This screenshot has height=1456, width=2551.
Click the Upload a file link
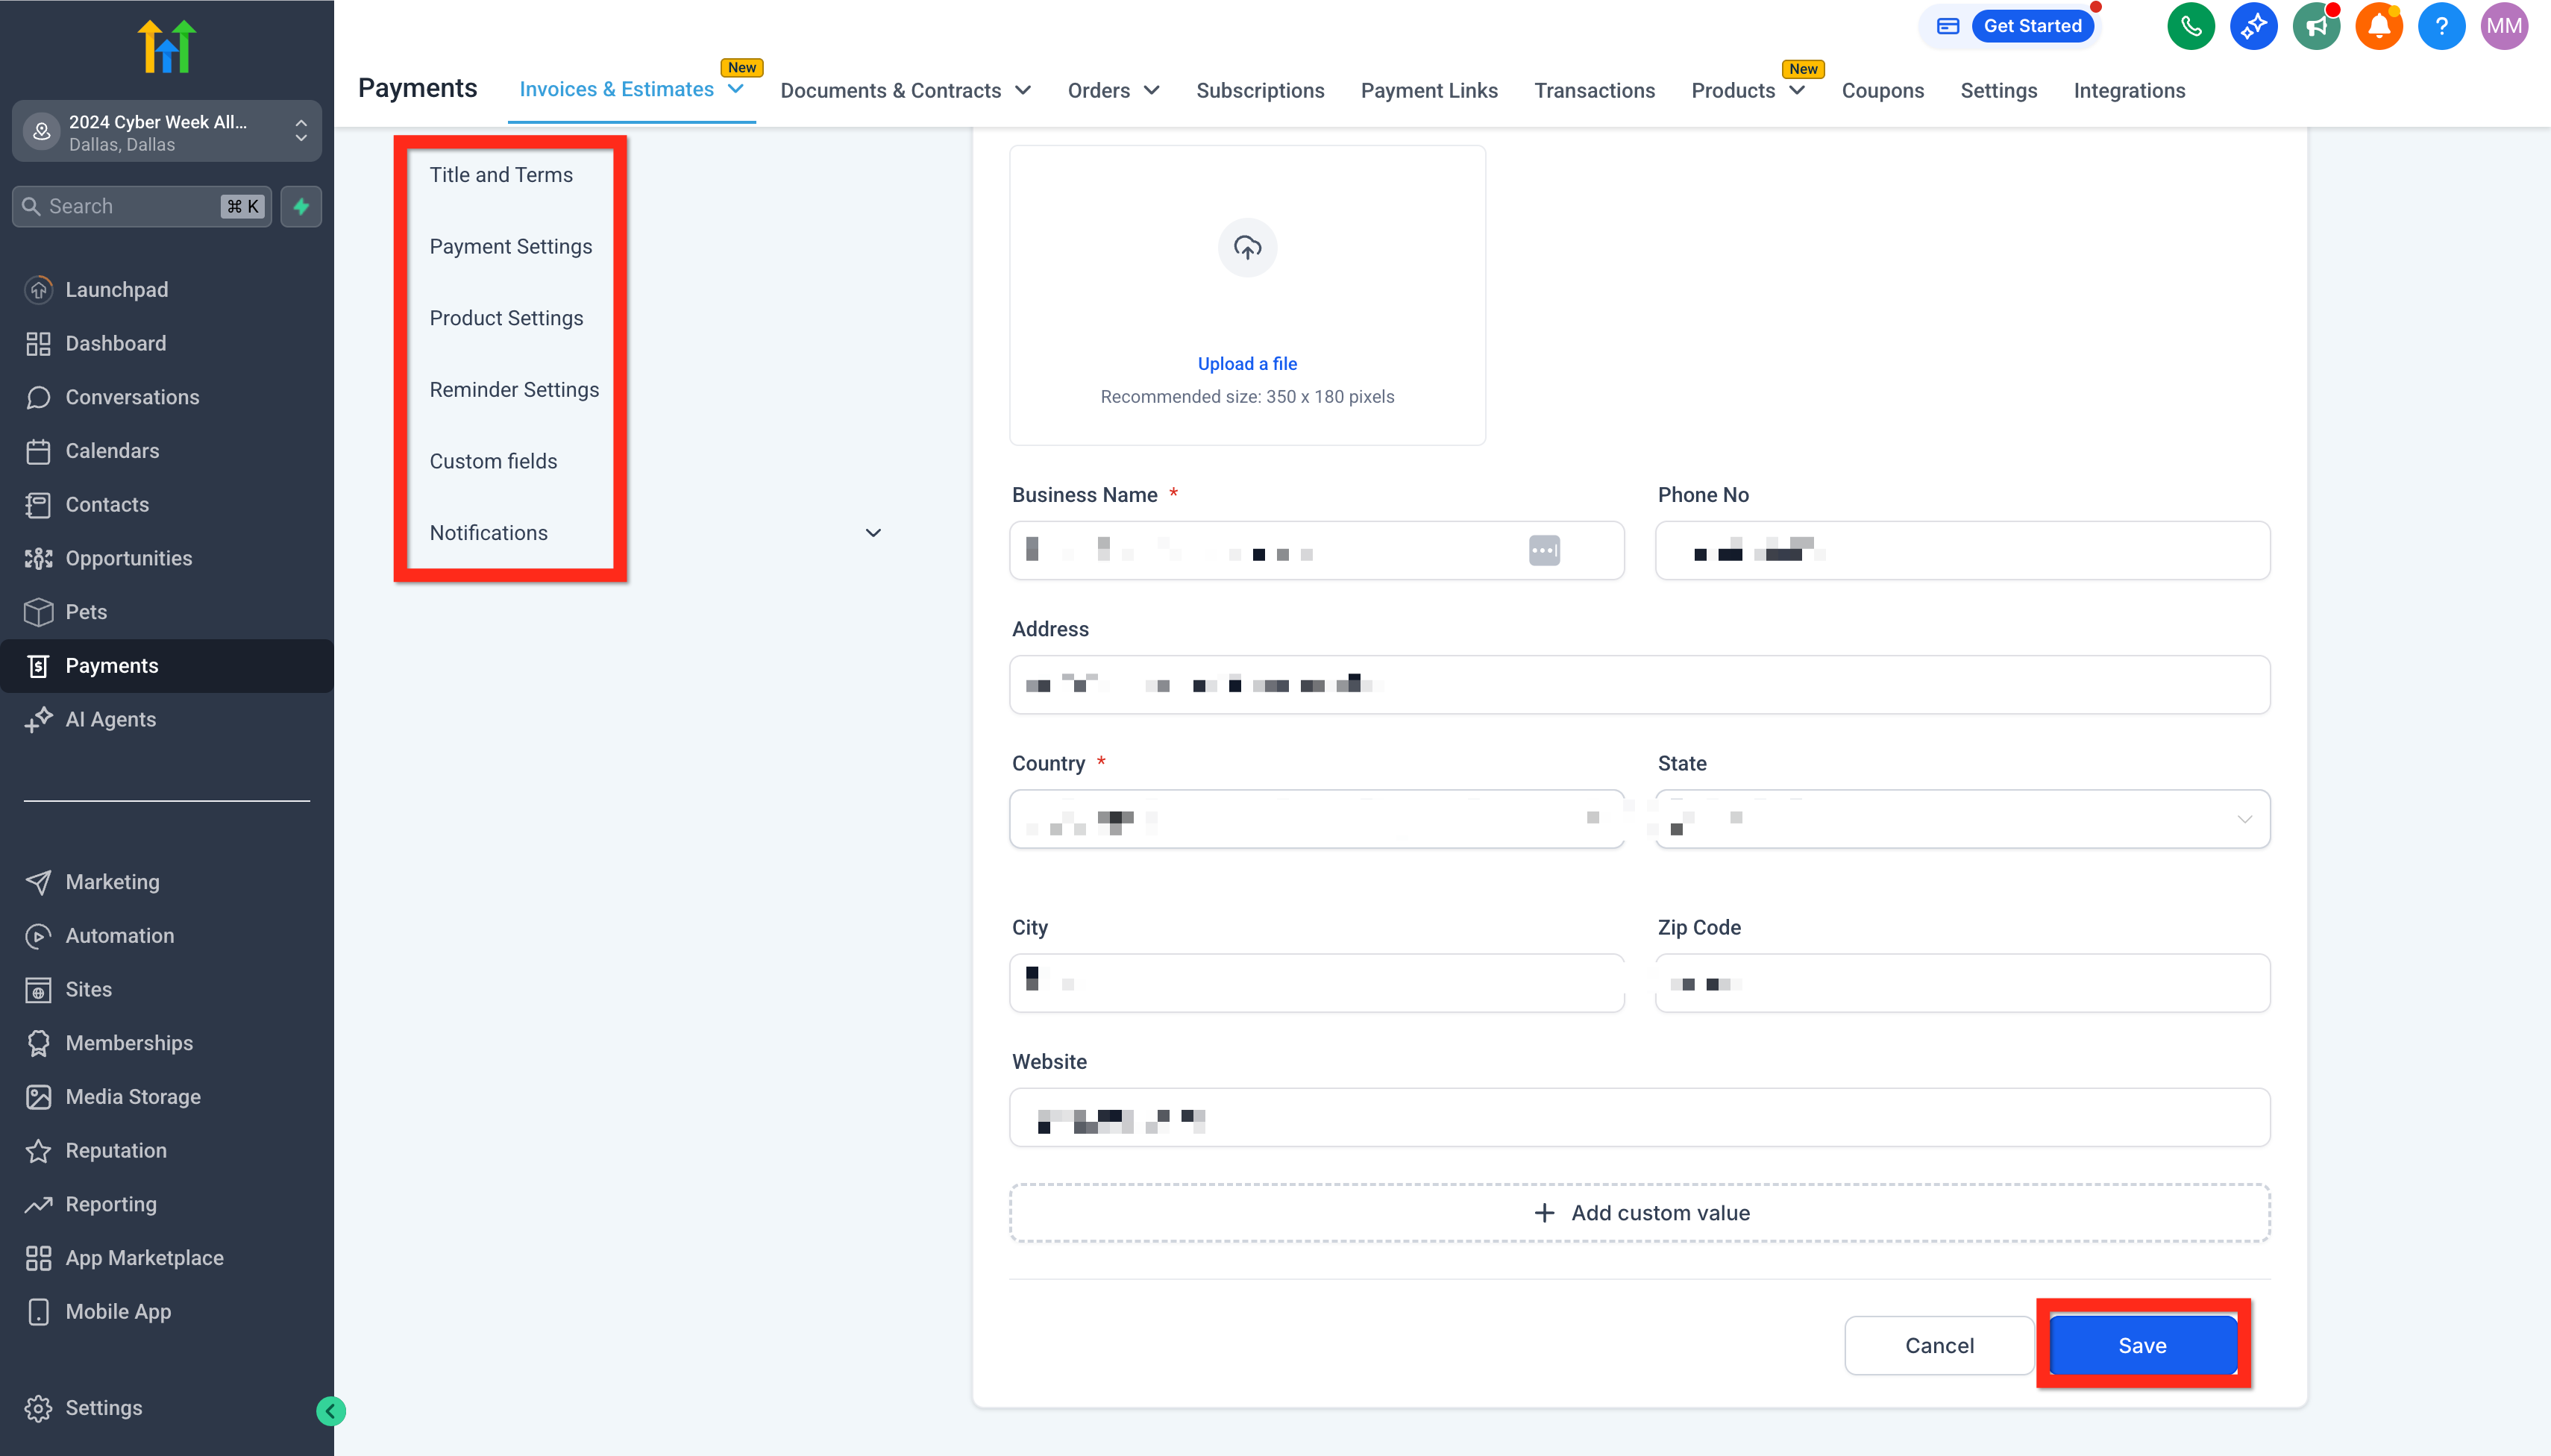pos(1247,364)
